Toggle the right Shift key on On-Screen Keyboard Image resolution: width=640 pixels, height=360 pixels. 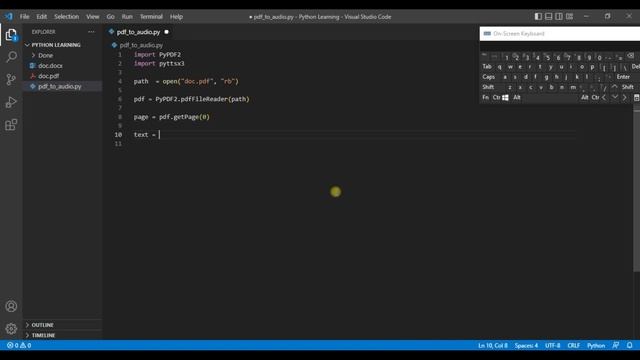pos(628,87)
